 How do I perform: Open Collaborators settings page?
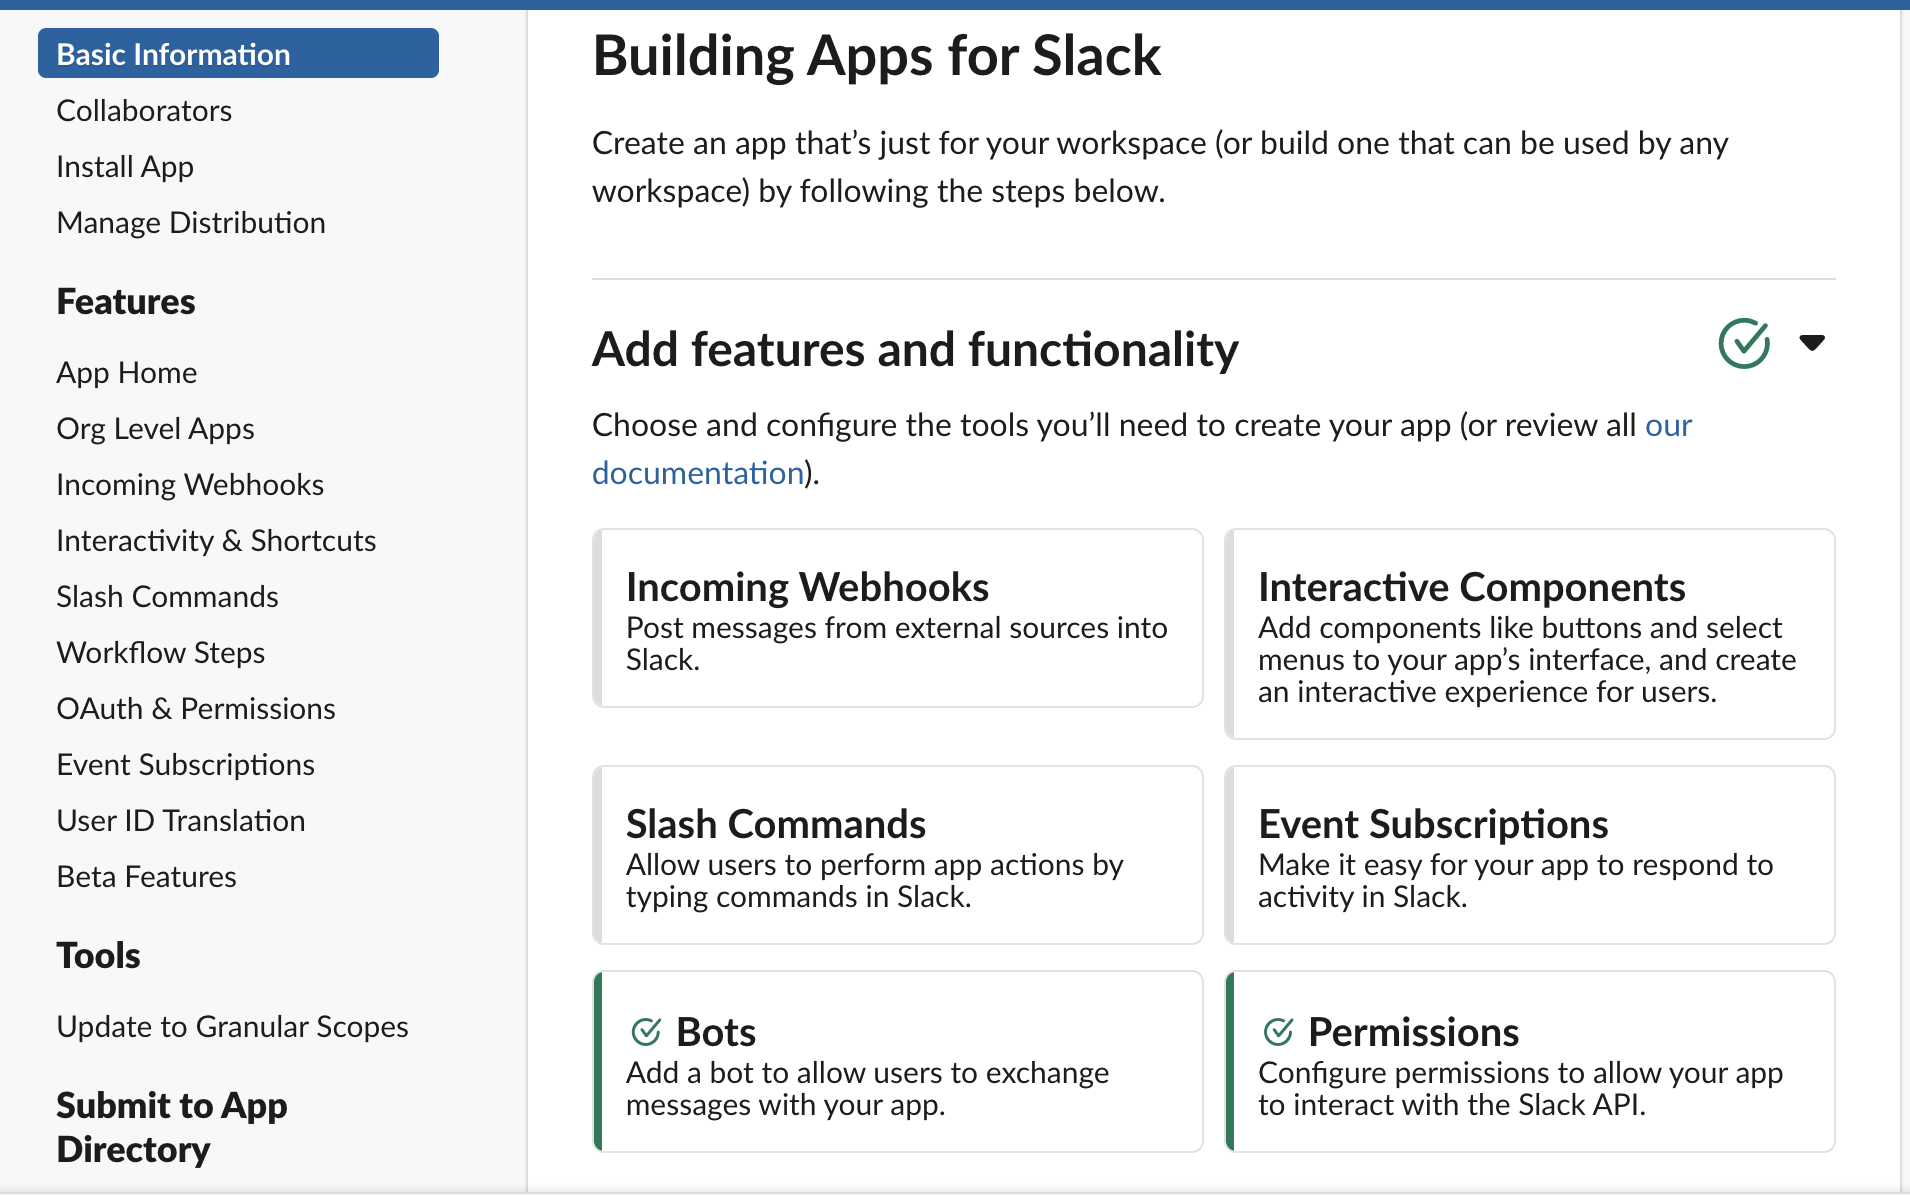(144, 110)
